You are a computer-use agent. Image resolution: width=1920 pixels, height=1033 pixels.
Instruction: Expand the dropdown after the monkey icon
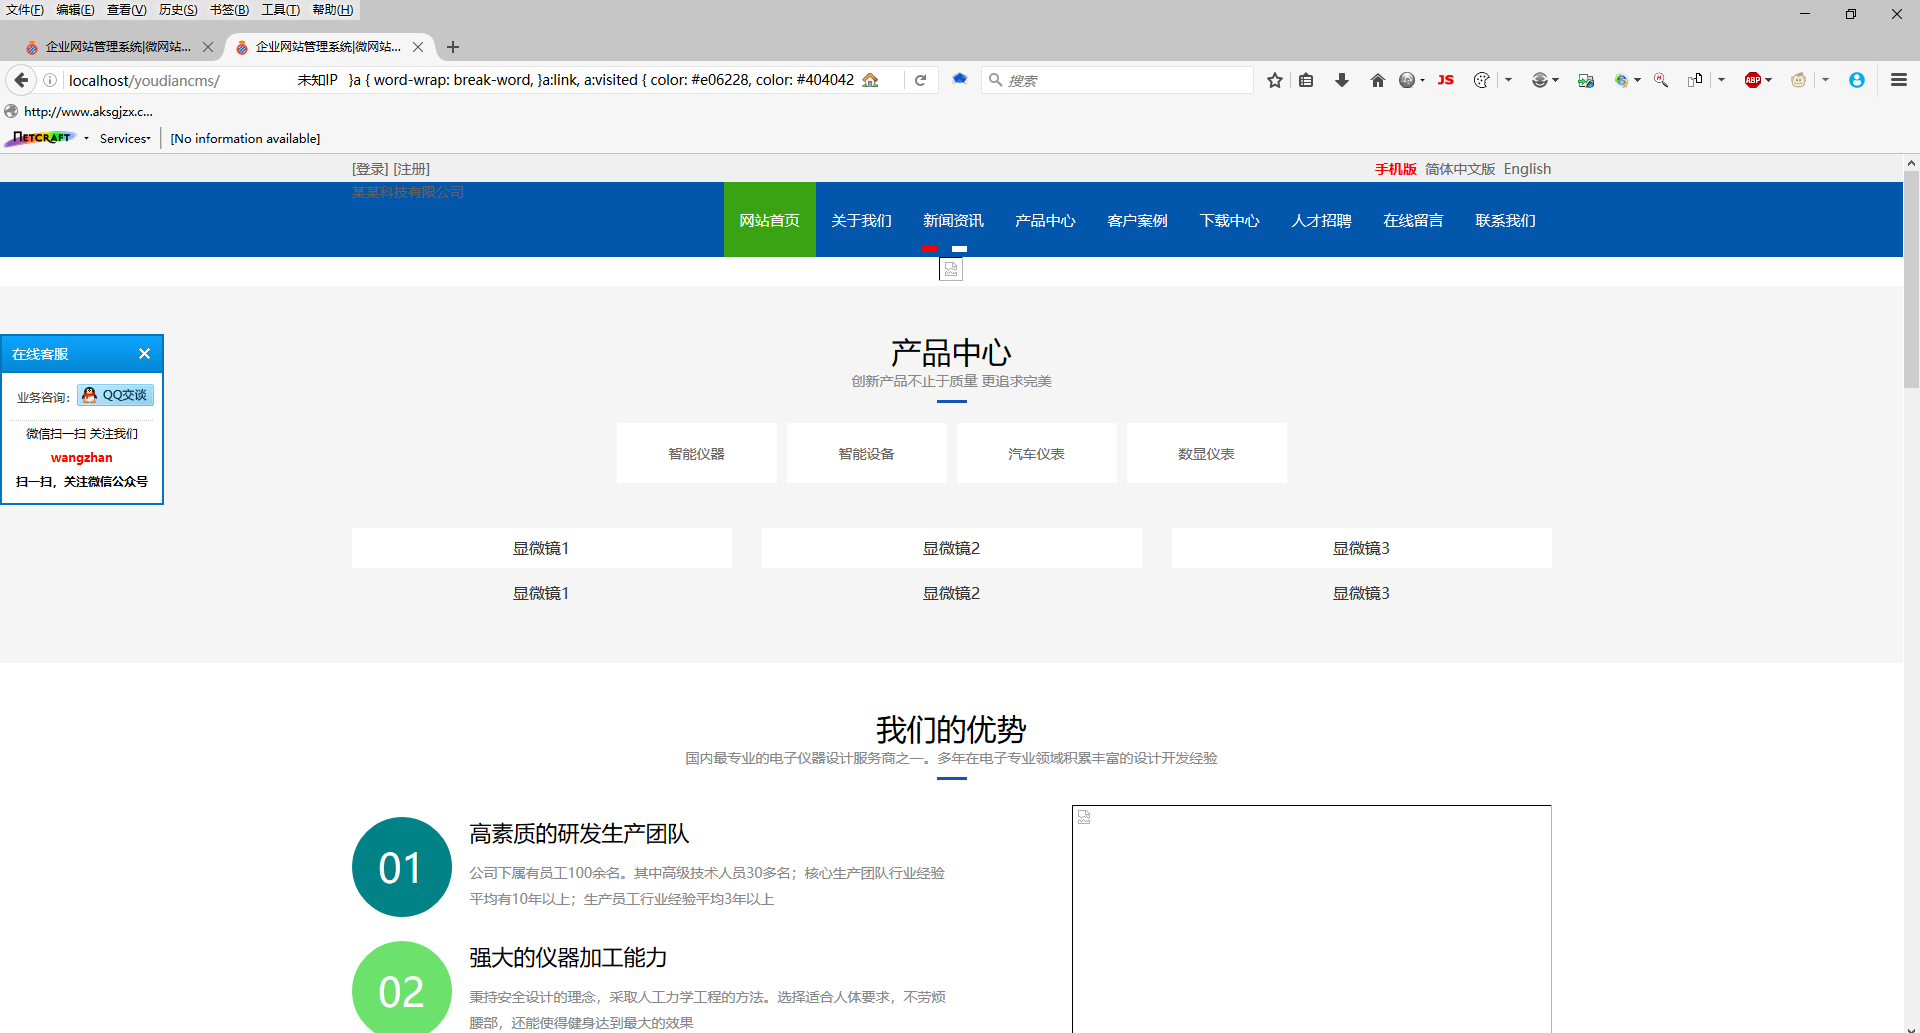tap(1825, 80)
